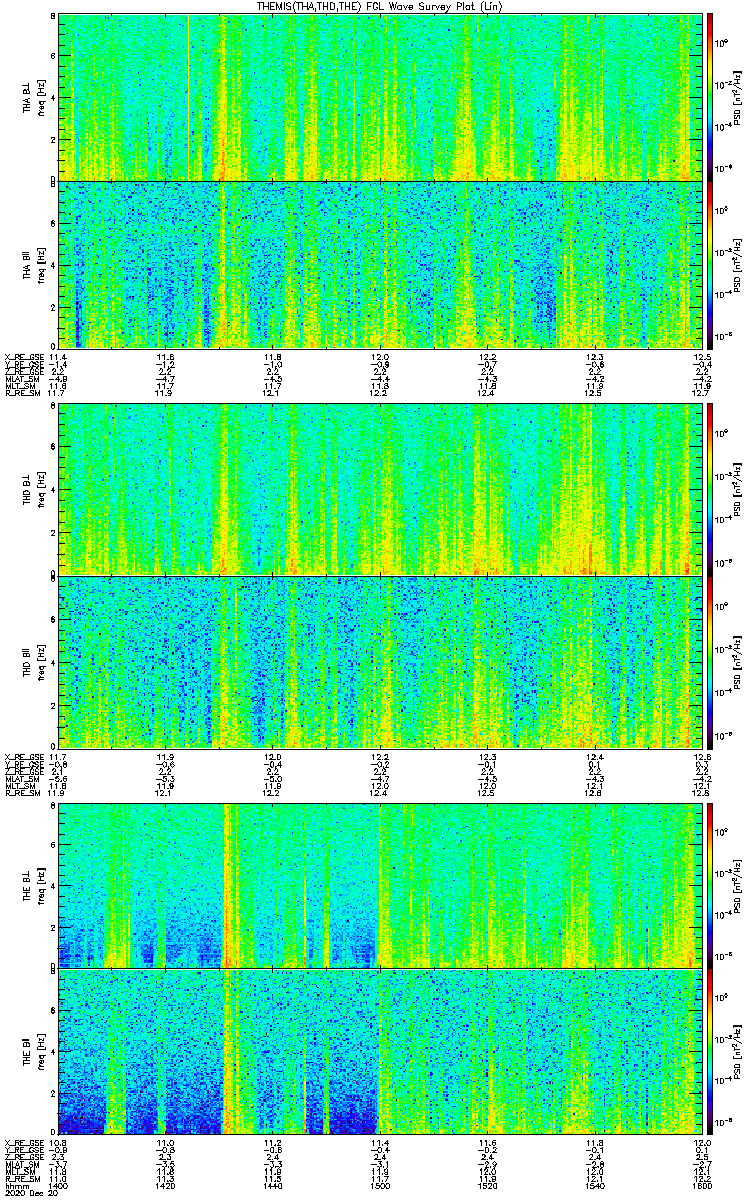
Task: Click the R_RE_SM row label under THE panels
Action: pyautogui.click(x=23, y=1178)
